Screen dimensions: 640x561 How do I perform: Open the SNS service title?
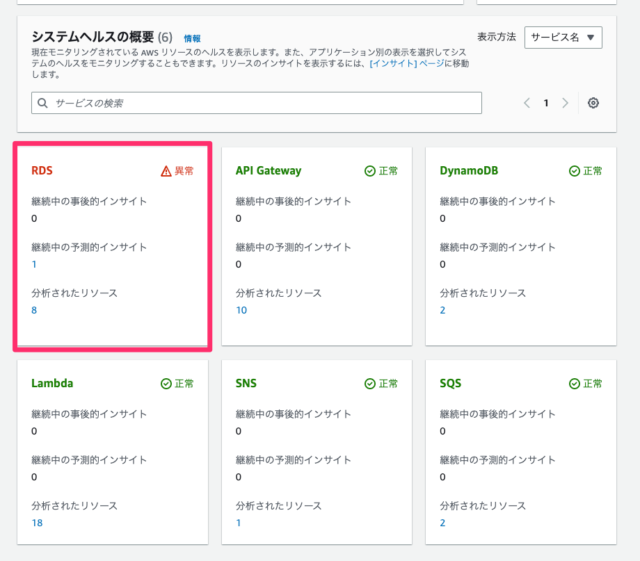tap(246, 383)
